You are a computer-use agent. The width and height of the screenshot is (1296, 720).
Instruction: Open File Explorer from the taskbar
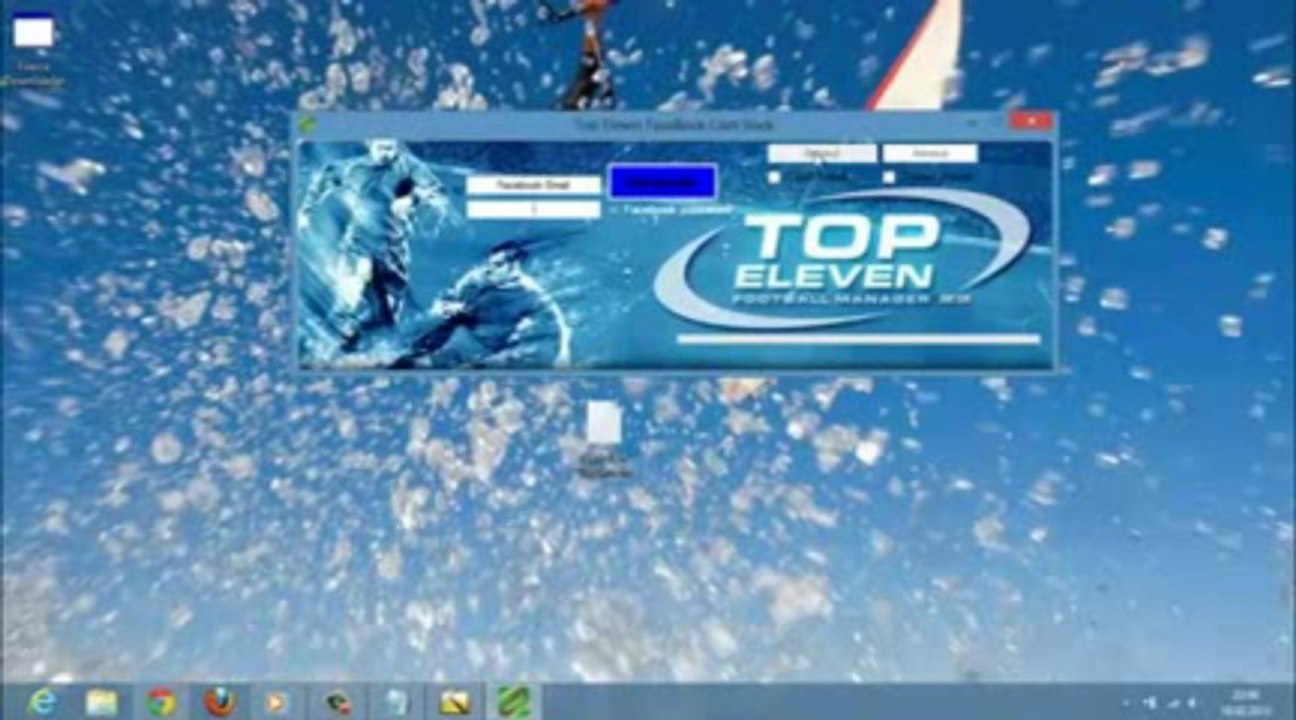click(x=101, y=702)
